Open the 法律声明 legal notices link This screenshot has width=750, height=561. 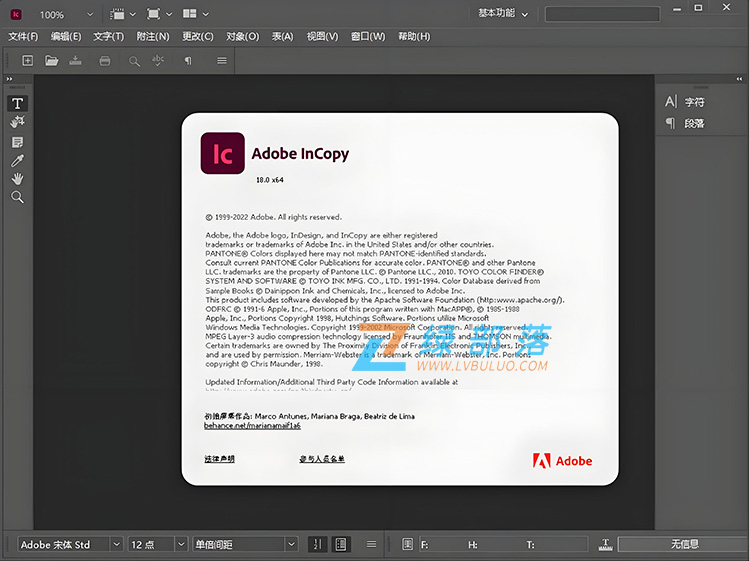[219, 459]
